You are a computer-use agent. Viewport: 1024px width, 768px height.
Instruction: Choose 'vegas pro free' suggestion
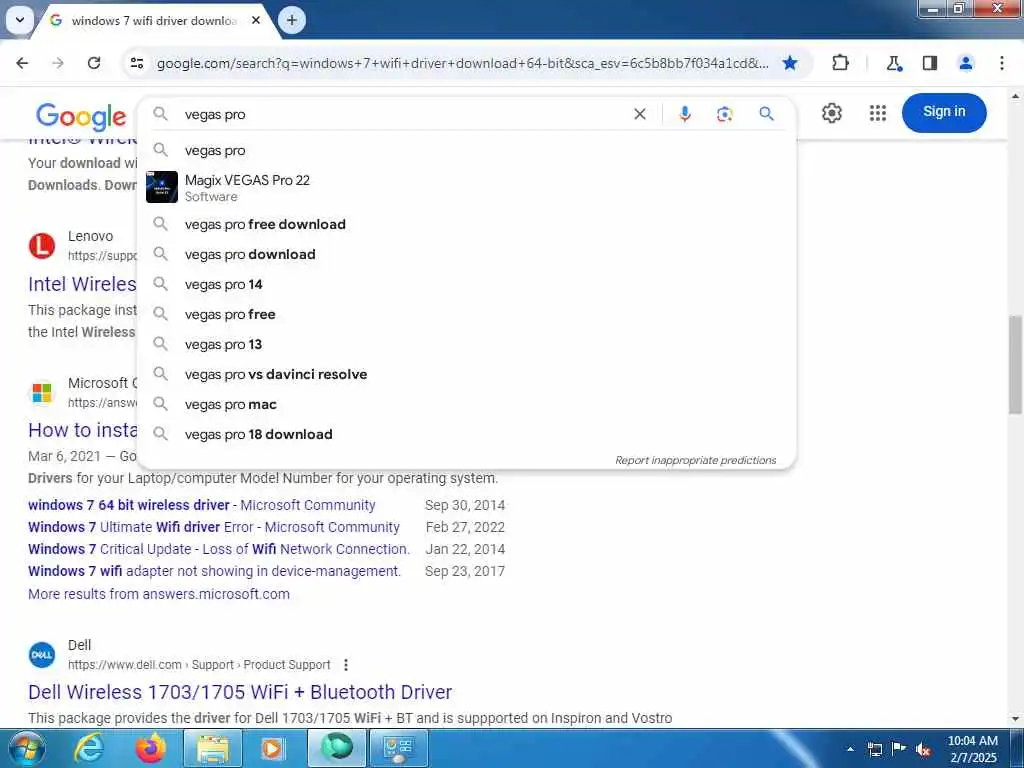[467, 314]
